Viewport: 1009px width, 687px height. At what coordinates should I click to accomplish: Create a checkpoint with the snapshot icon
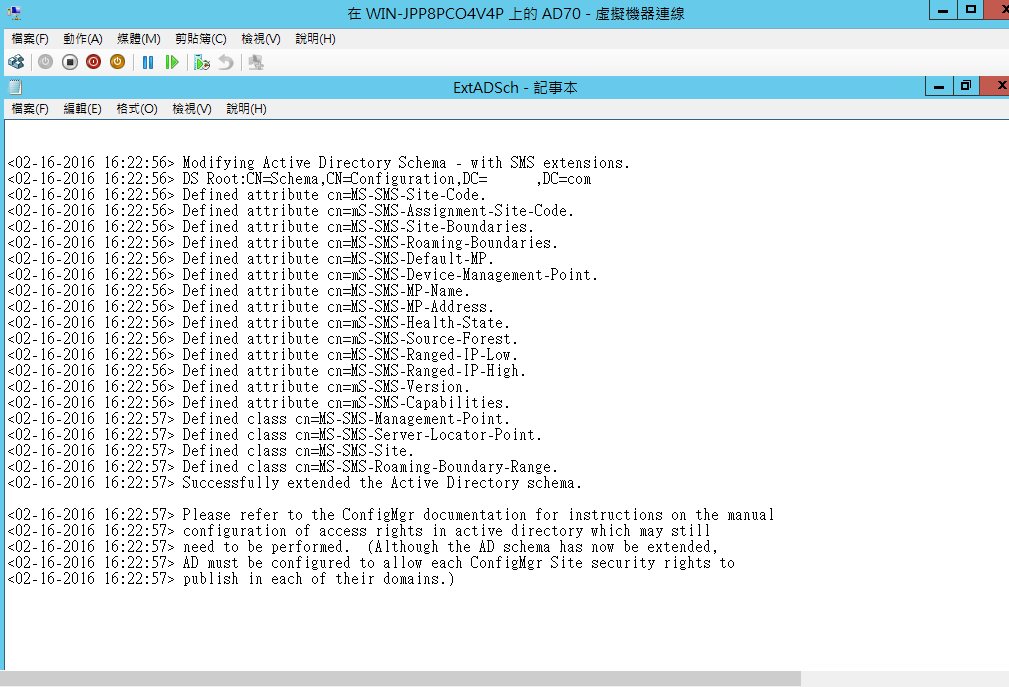pyautogui.click(x=202, y=62)
